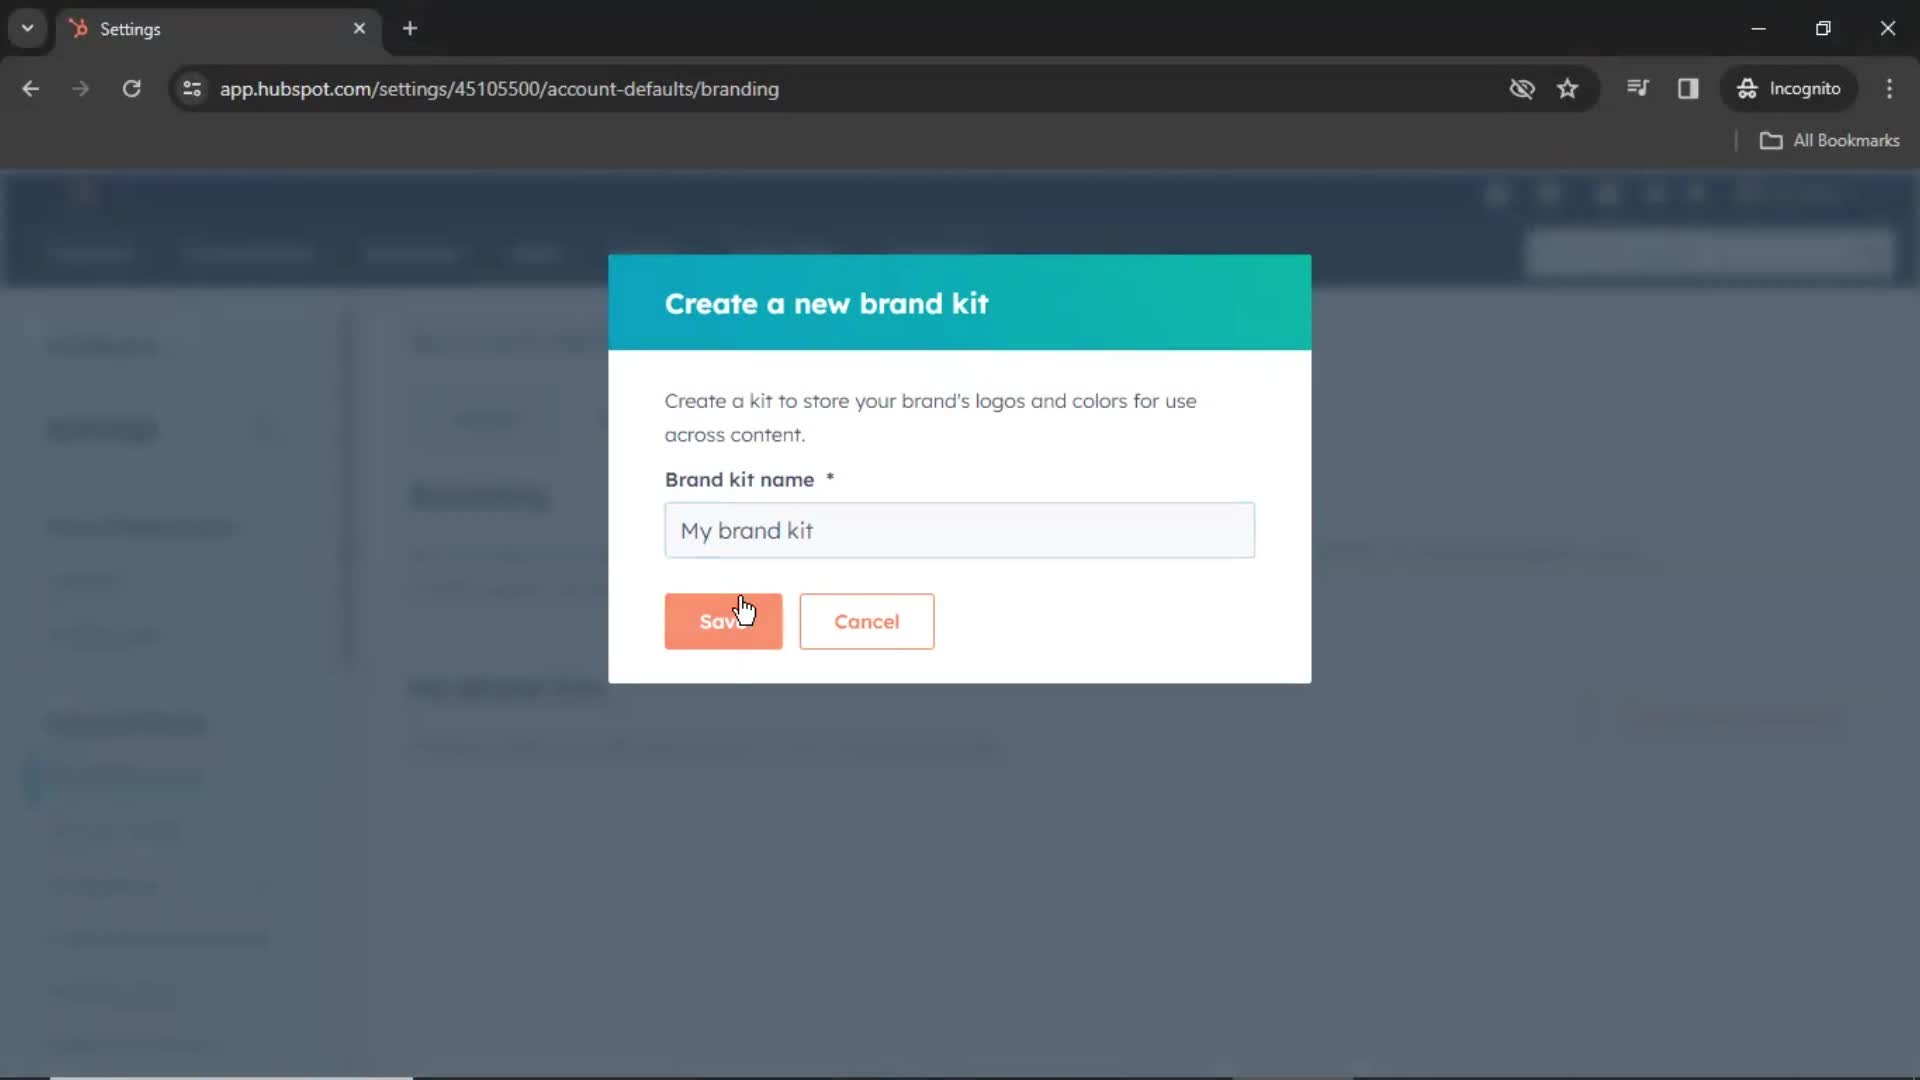Click the Save button in dialog
This screenshot has height=1080, width=1920.
point(724,621)
